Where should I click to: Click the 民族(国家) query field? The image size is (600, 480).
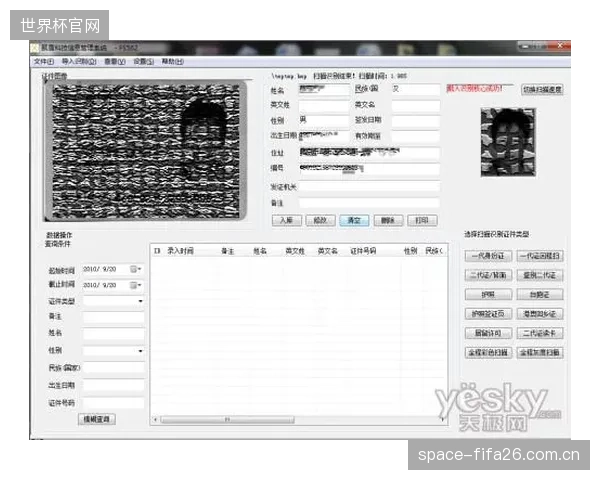point(114,368)
